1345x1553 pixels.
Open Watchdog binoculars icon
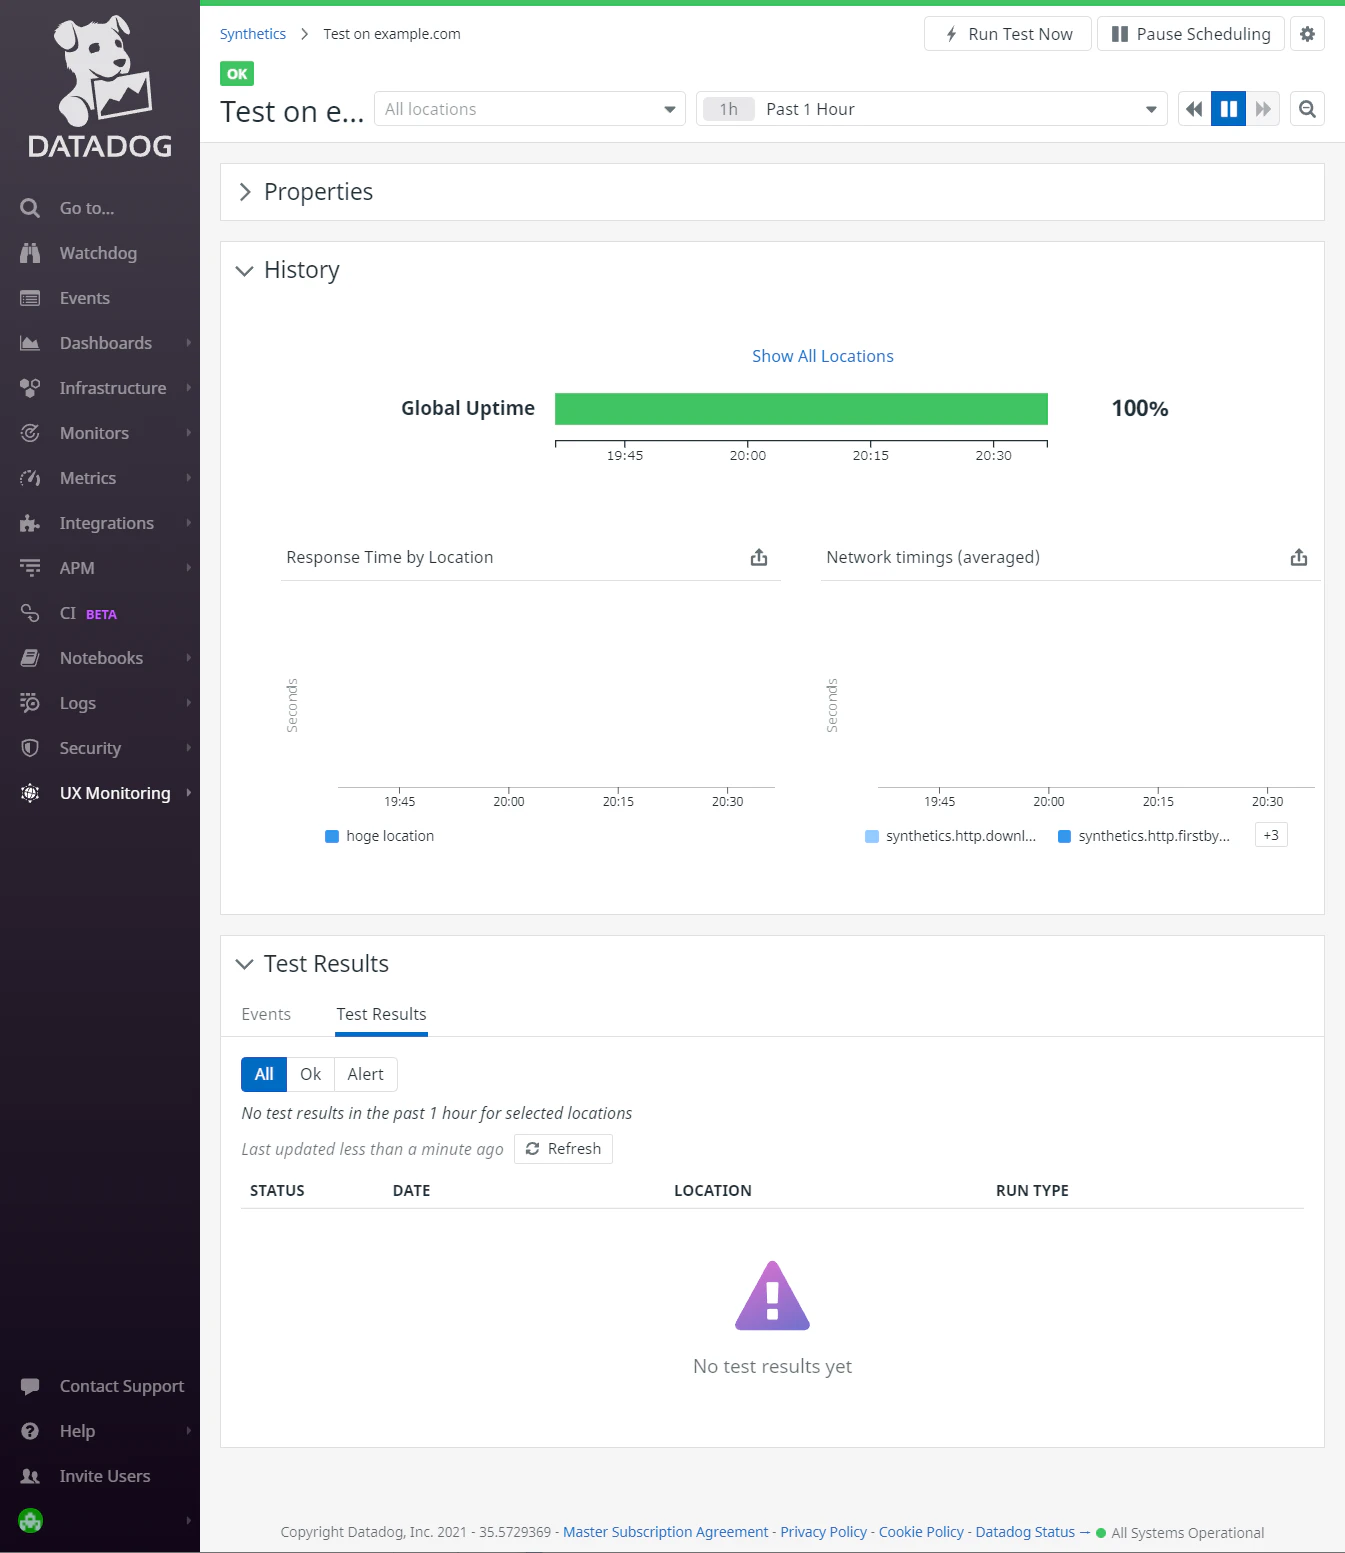pos(30,253)
